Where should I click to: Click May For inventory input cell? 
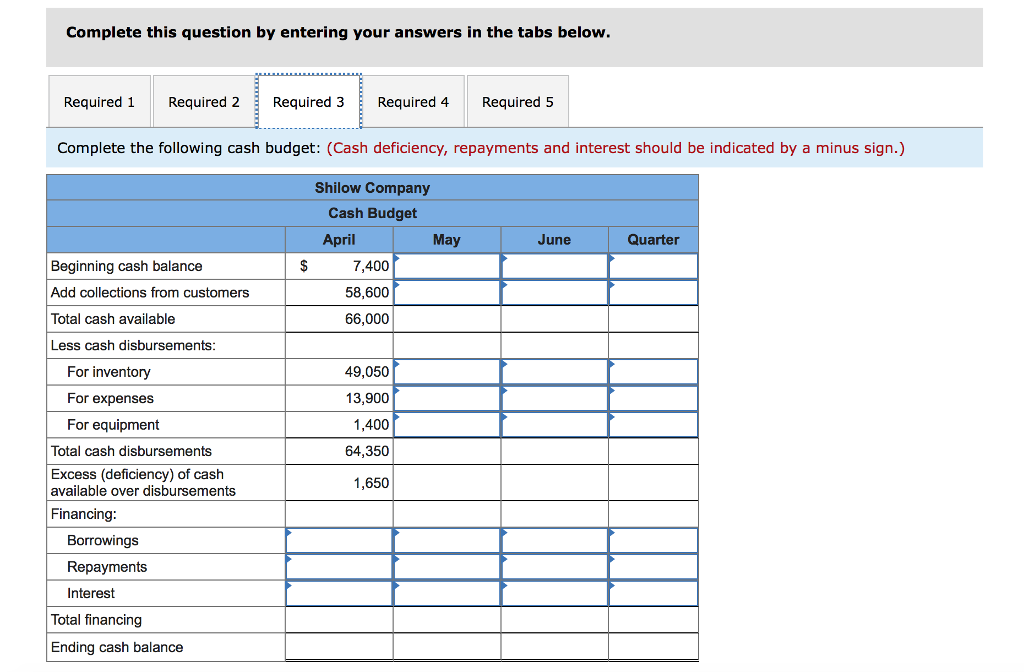(x=447, y=372)
